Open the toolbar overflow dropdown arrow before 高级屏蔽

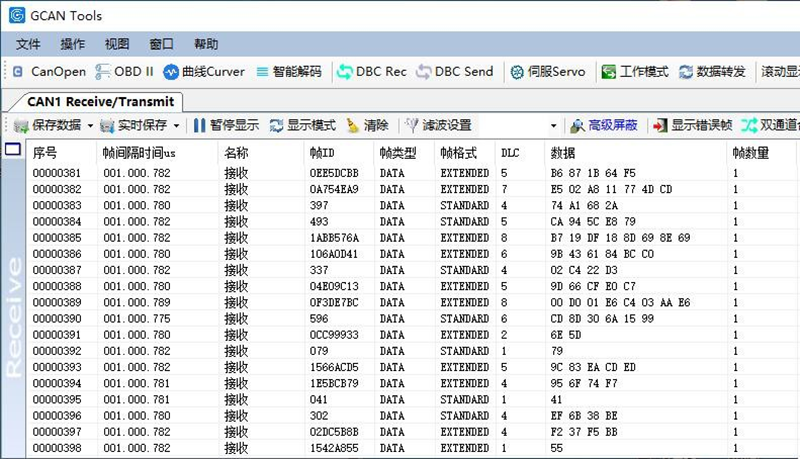(x=554, y=126)
